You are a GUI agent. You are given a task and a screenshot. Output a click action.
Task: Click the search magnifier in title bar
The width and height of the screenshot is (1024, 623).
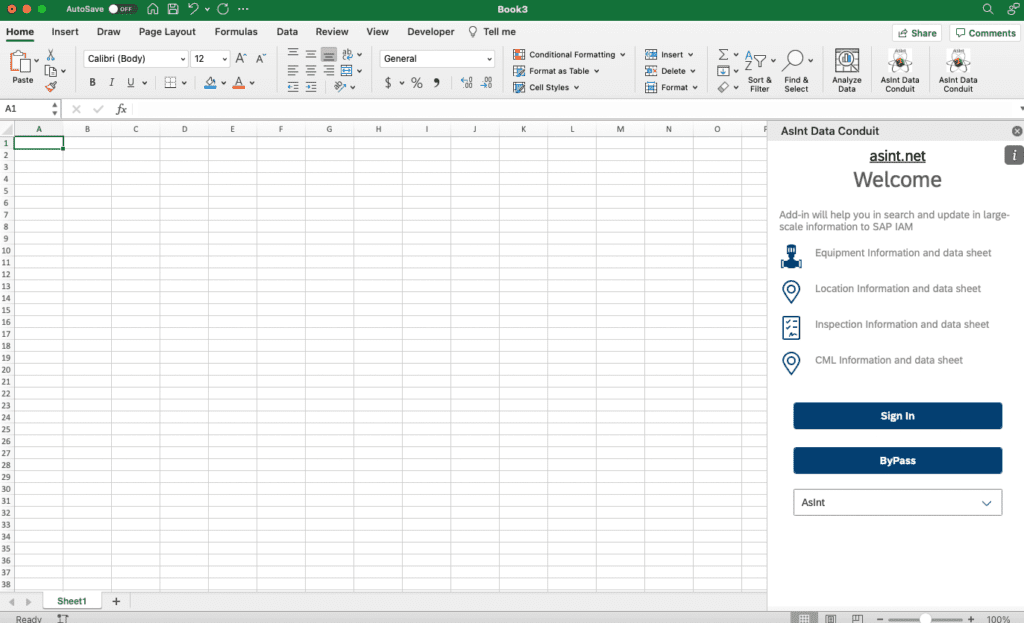pyautogui.click(x=987, y=9)
